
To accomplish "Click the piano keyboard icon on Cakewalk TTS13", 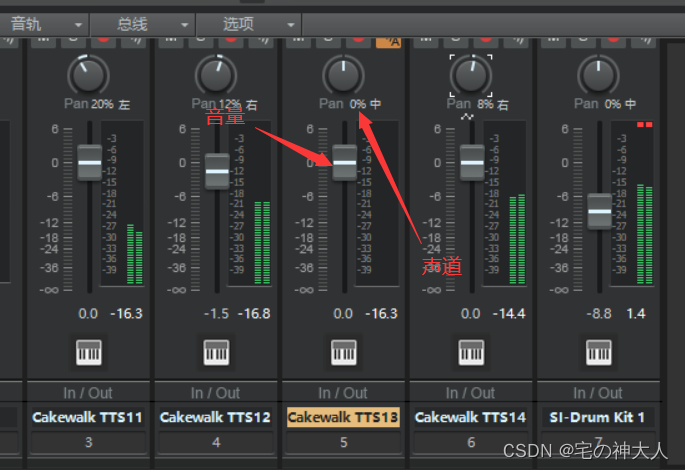I will pyautogui.click(x=344, y=352).
